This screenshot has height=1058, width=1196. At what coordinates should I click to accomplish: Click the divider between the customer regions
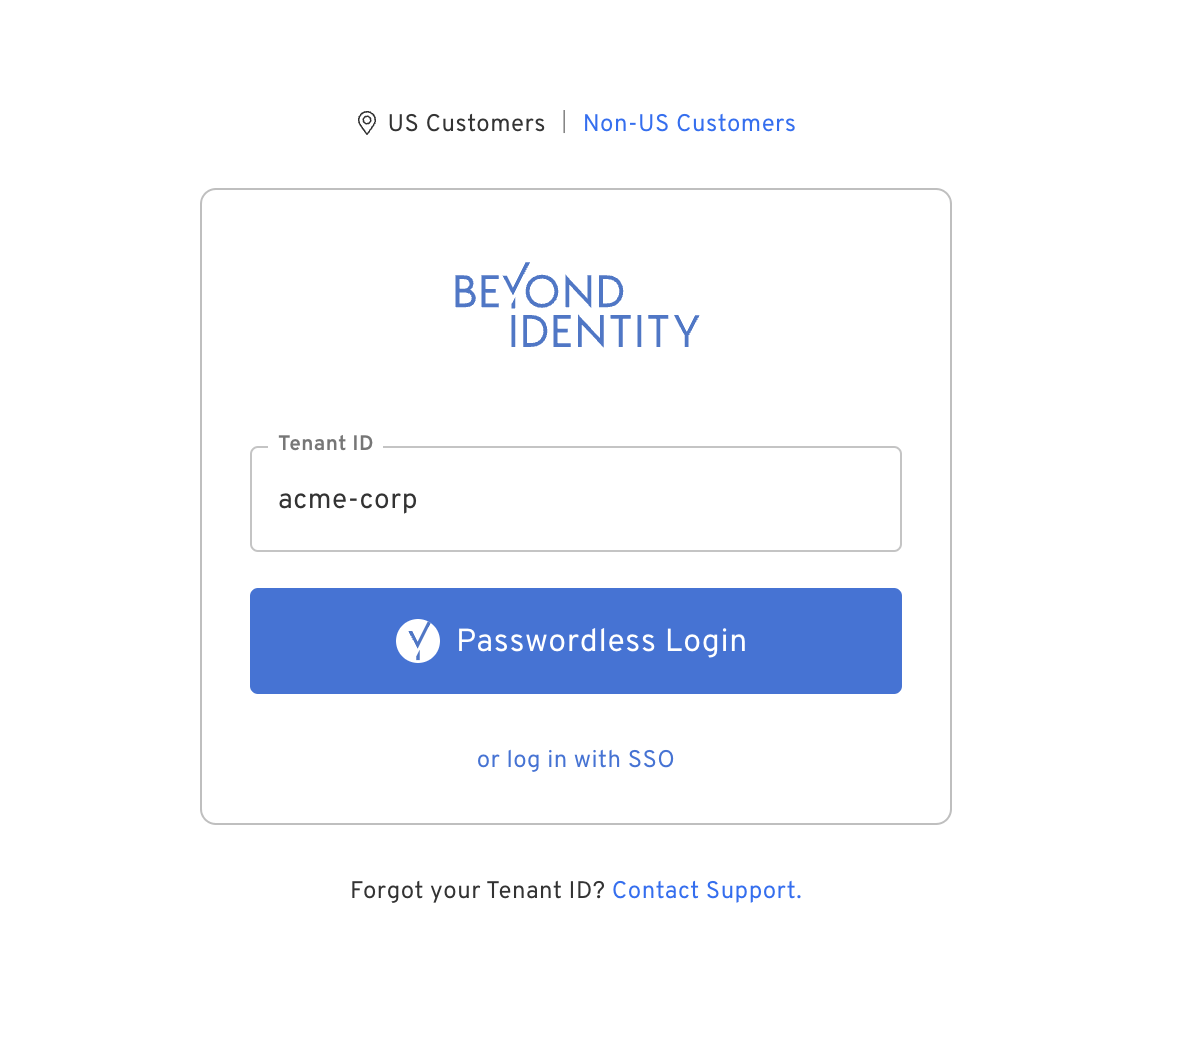click(x=564, y=122)
